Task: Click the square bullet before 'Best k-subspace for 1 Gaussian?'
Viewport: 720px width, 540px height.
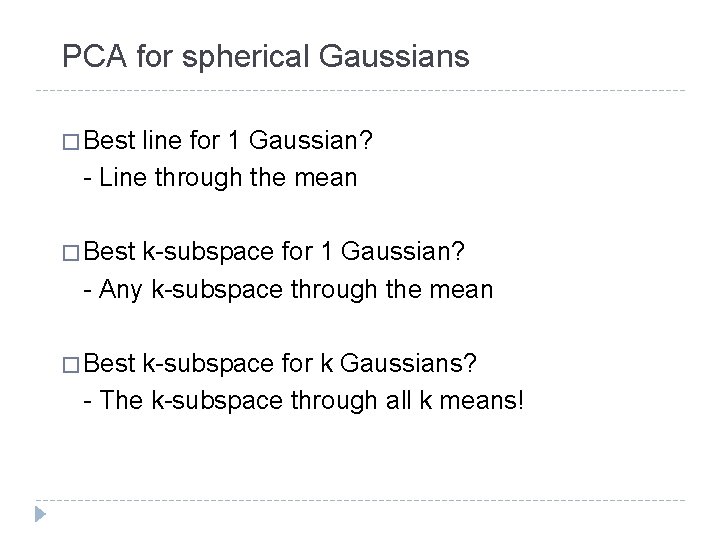Action: point(71,253)
